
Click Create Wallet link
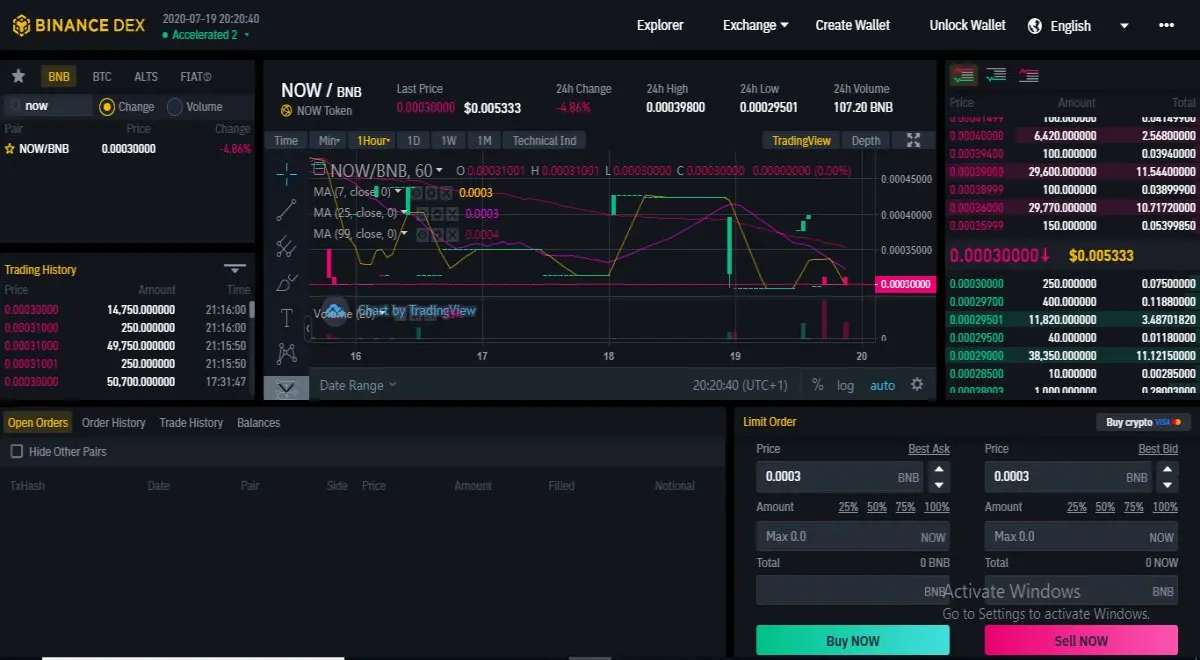pyautogui.click(x=853, y=25)
